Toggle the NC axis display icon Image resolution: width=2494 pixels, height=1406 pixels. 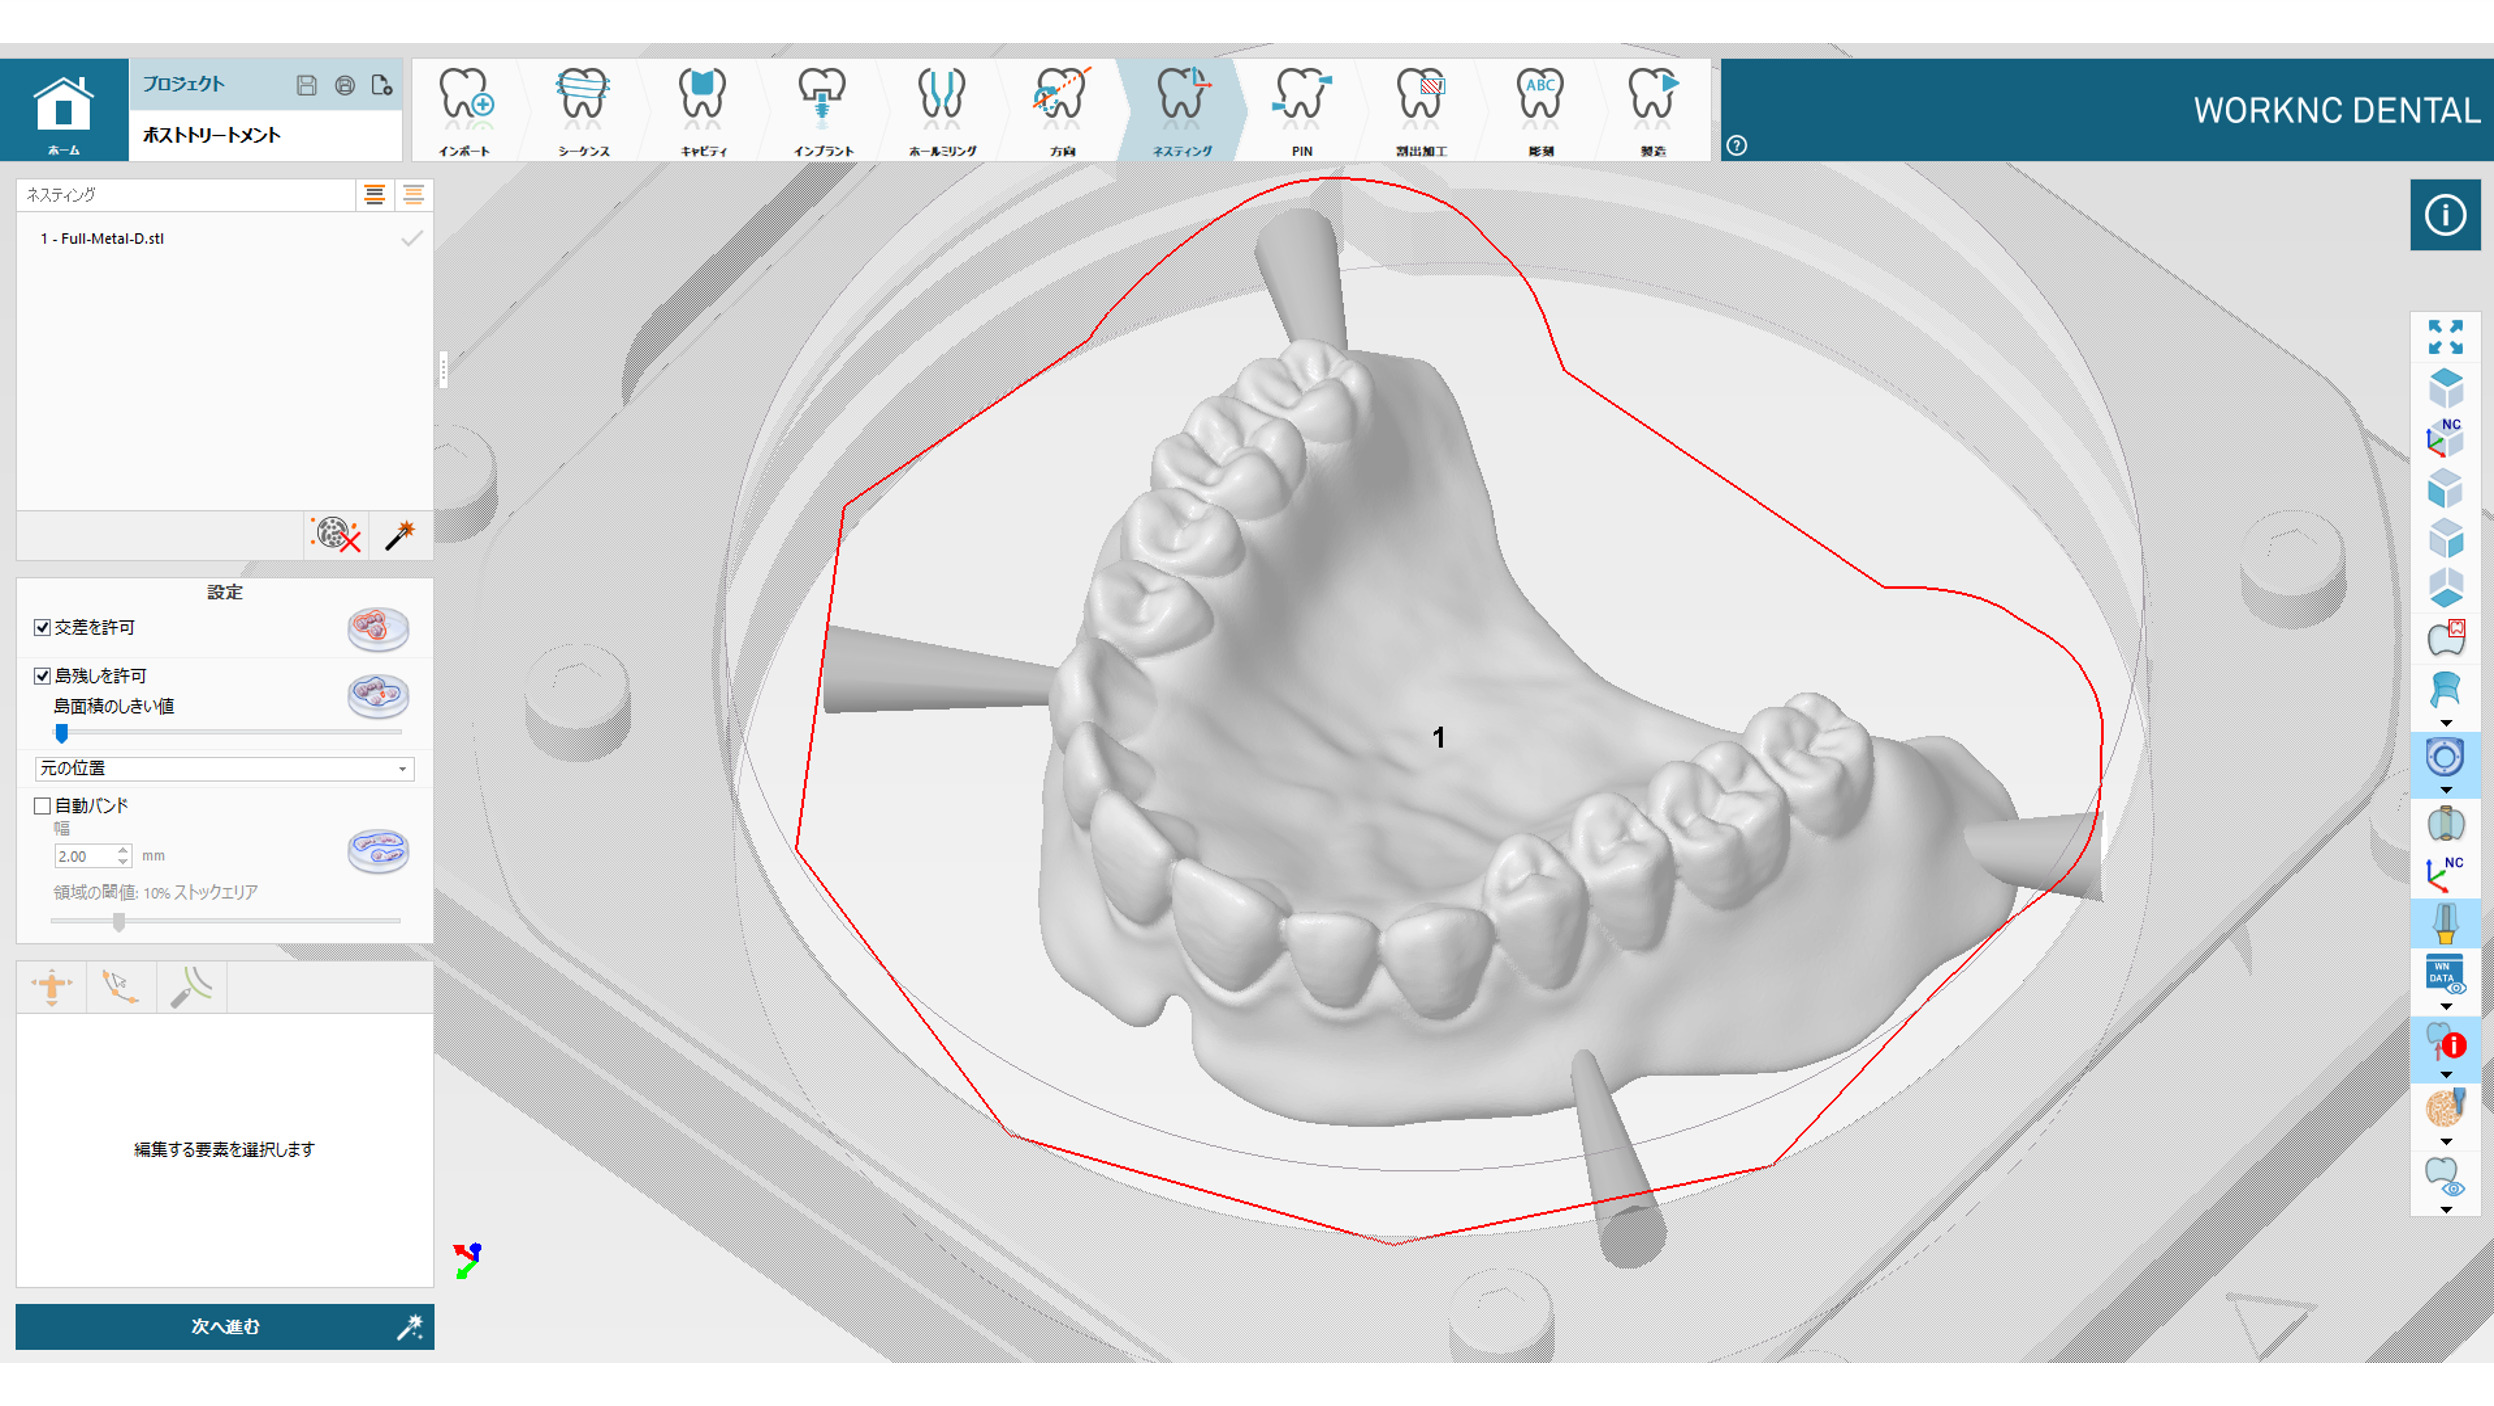point(2446,874)
